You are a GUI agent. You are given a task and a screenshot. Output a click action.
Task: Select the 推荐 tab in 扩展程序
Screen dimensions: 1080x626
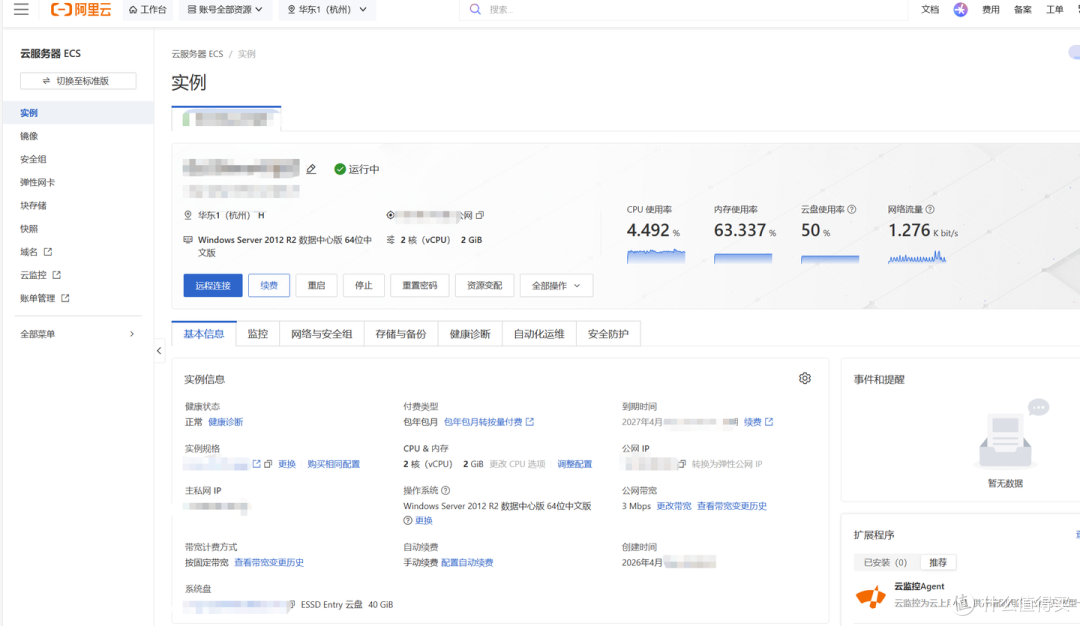click(x=937, y=563)
